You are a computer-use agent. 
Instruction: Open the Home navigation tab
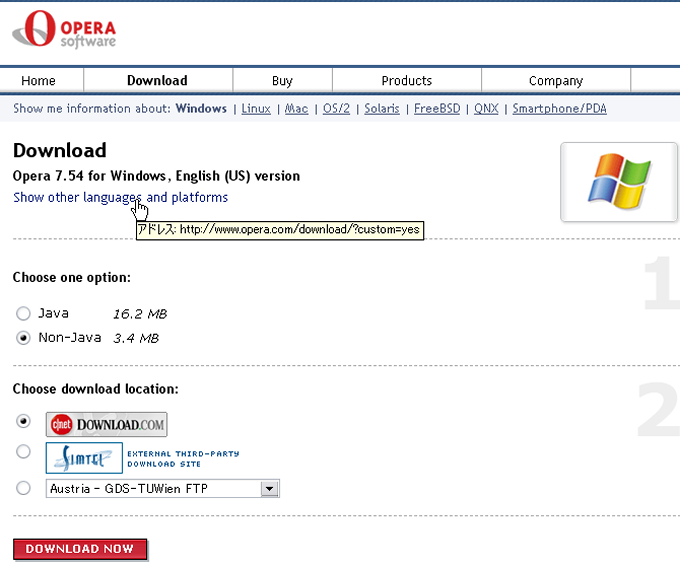pos(39,81)
